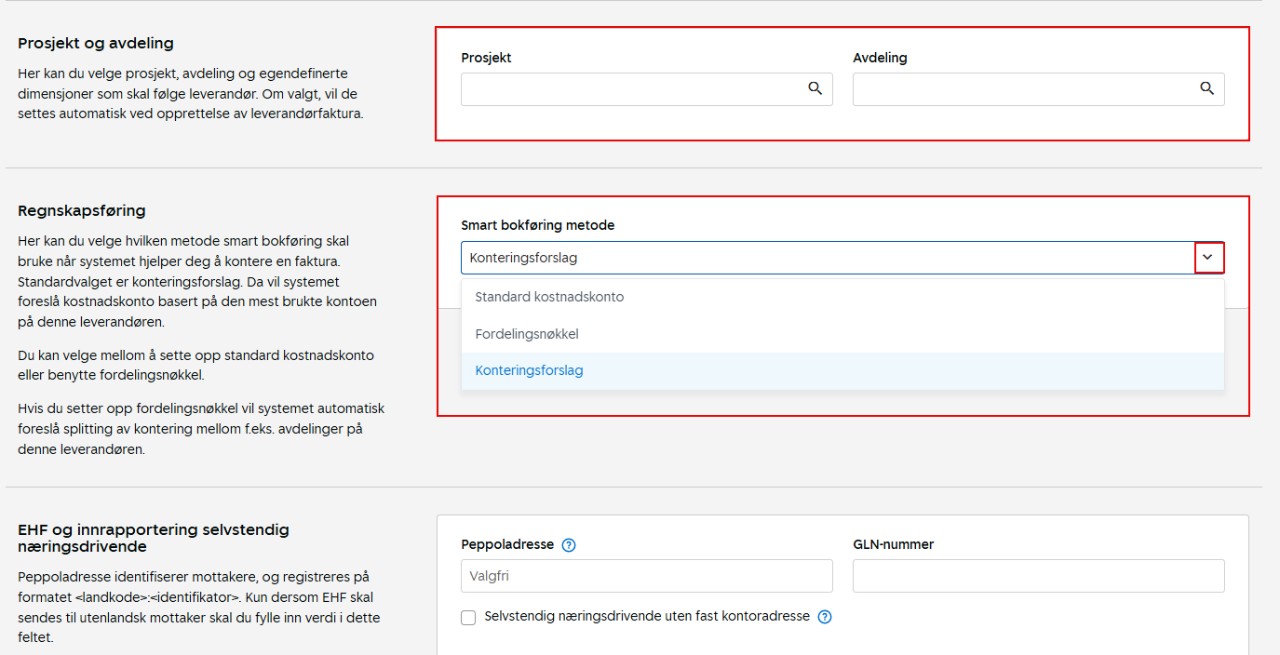This screenshot has width=1280, height=655.
Task: Choose Fordelingsnøkkel in the dropdown list
Action: 527,334
